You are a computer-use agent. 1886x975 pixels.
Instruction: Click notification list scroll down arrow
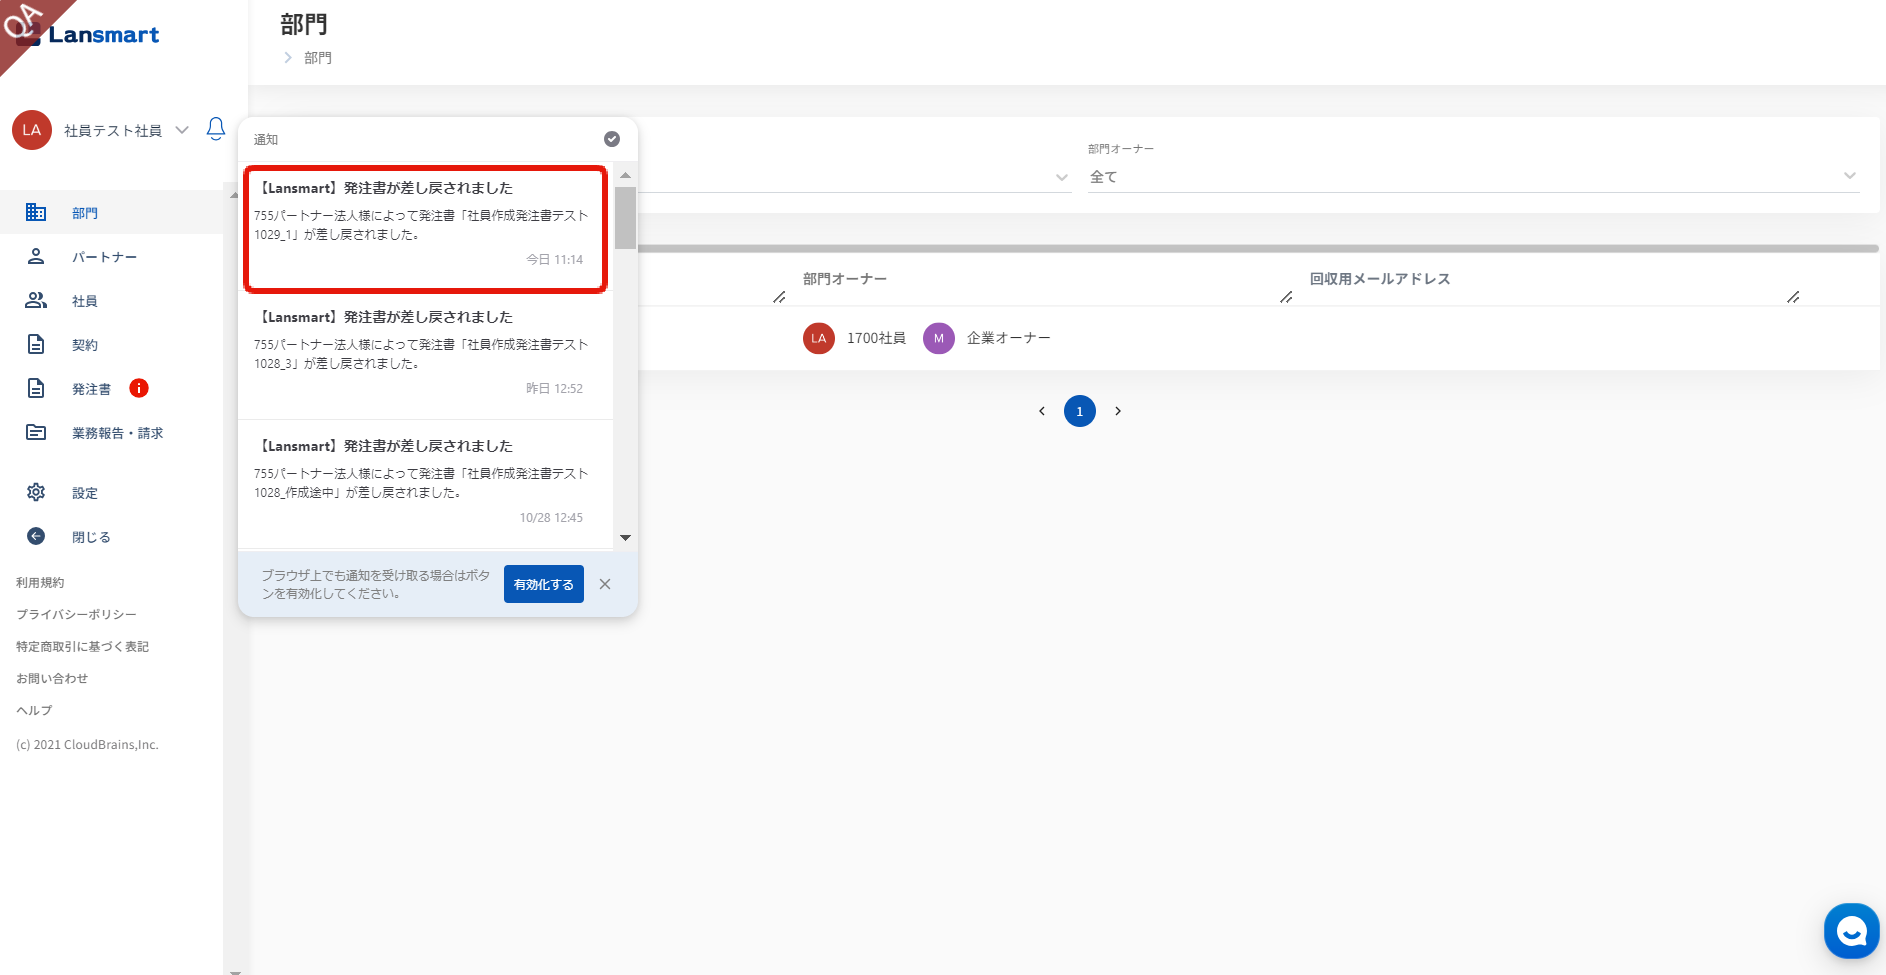pyautogui.click(x=626, y=538)
